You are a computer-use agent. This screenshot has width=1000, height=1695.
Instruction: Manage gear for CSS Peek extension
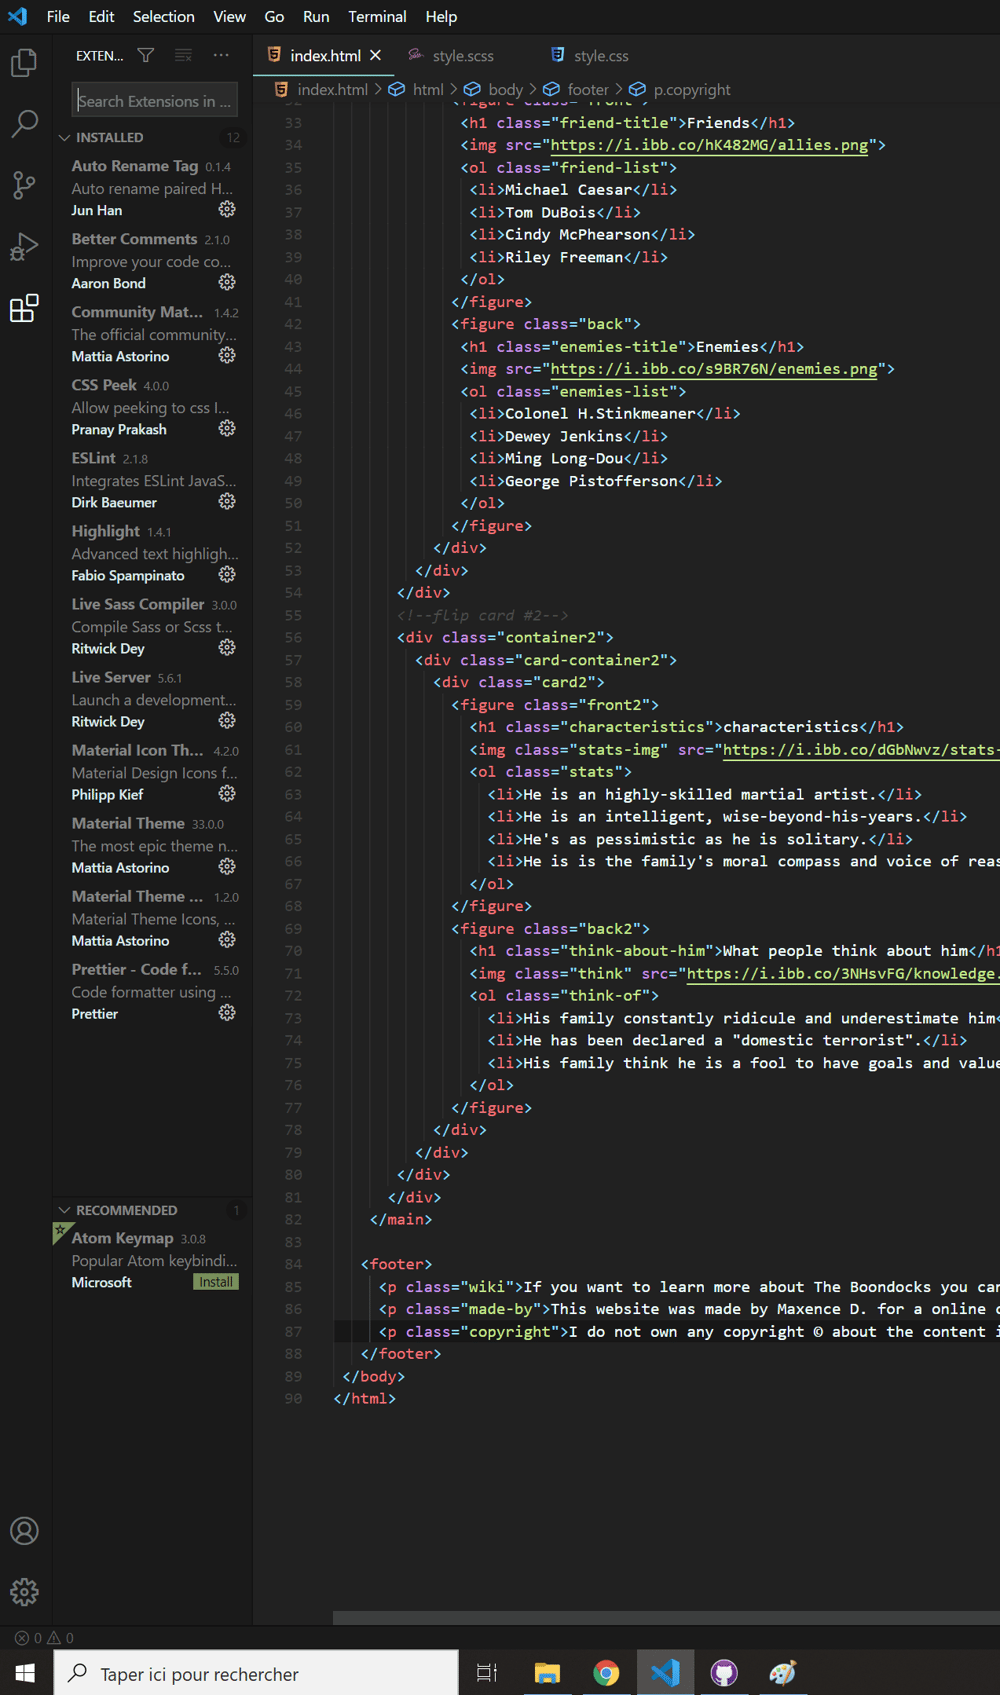coord(227,428)
